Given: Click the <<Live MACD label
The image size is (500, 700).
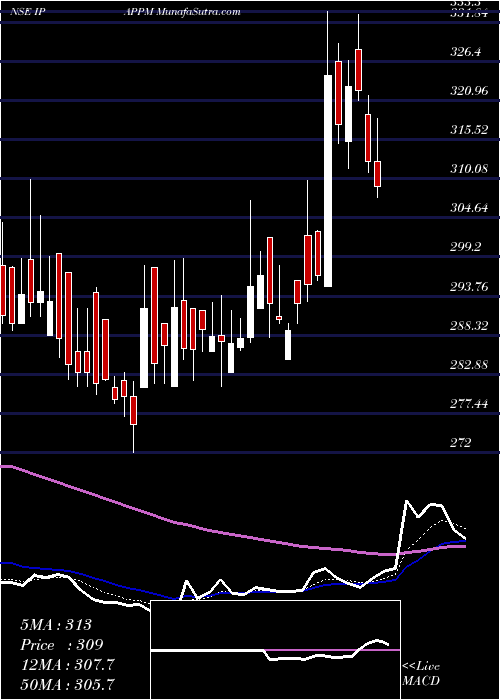Looking at the screenshot, I should point(421,674).
